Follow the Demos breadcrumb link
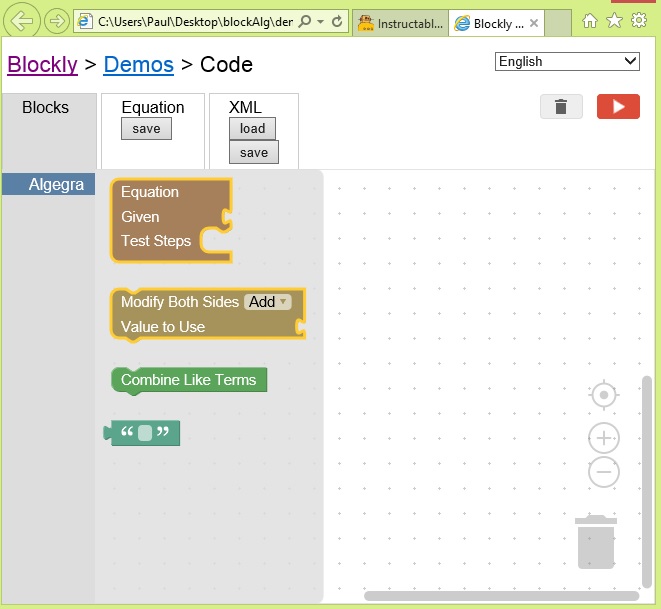 point(139,65)
